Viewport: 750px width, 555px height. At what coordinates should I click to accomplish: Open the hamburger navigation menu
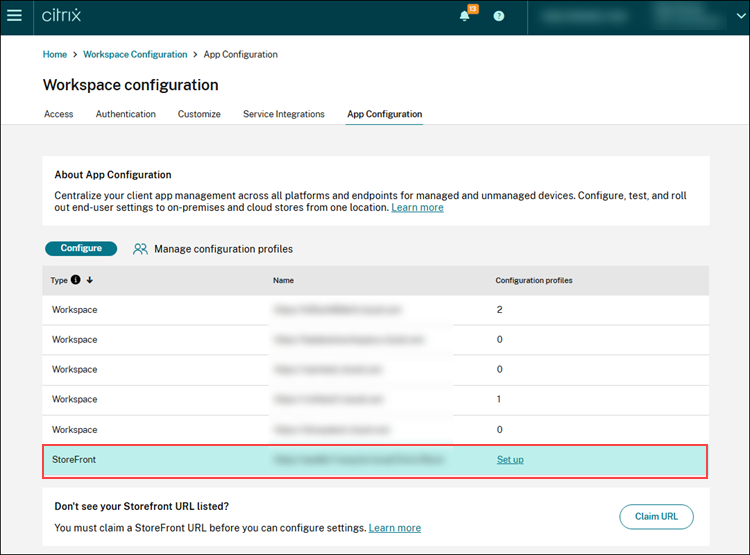14,16
